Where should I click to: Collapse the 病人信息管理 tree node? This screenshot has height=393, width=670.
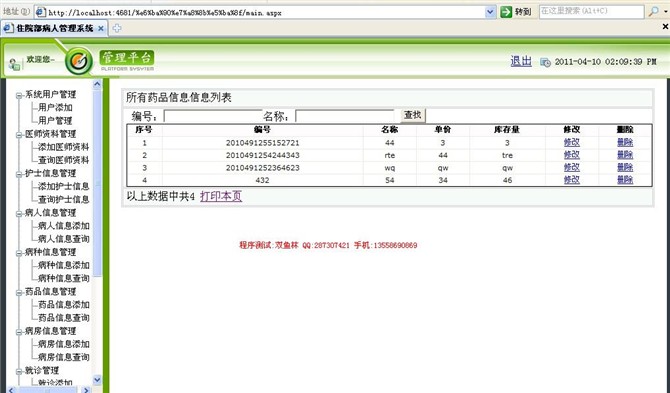[19, 214]
